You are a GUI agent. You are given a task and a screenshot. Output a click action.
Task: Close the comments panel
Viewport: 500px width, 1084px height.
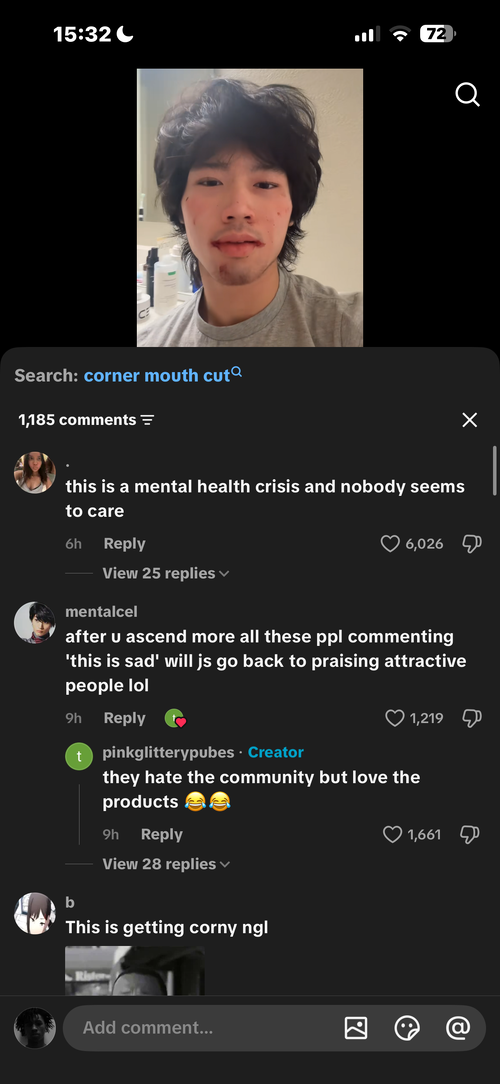pos(470,420)
